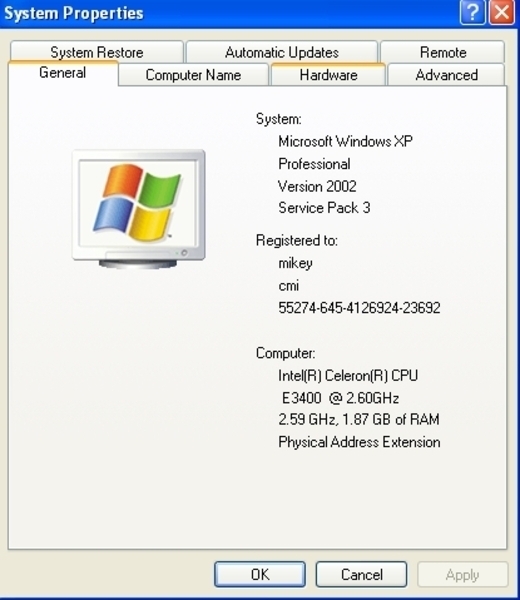Click the greyed-out Apply button
Image resolution: width=520 pixels, height=600 pixels.
tap(463, 574)
